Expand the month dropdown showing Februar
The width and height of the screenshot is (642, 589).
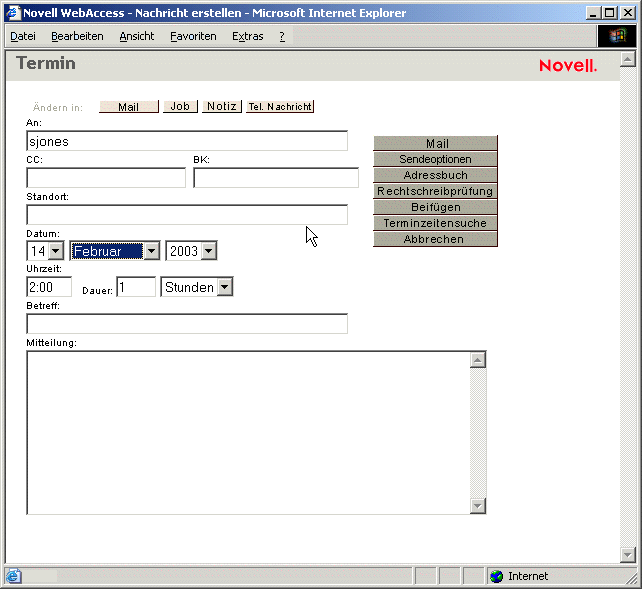(151, 250)
